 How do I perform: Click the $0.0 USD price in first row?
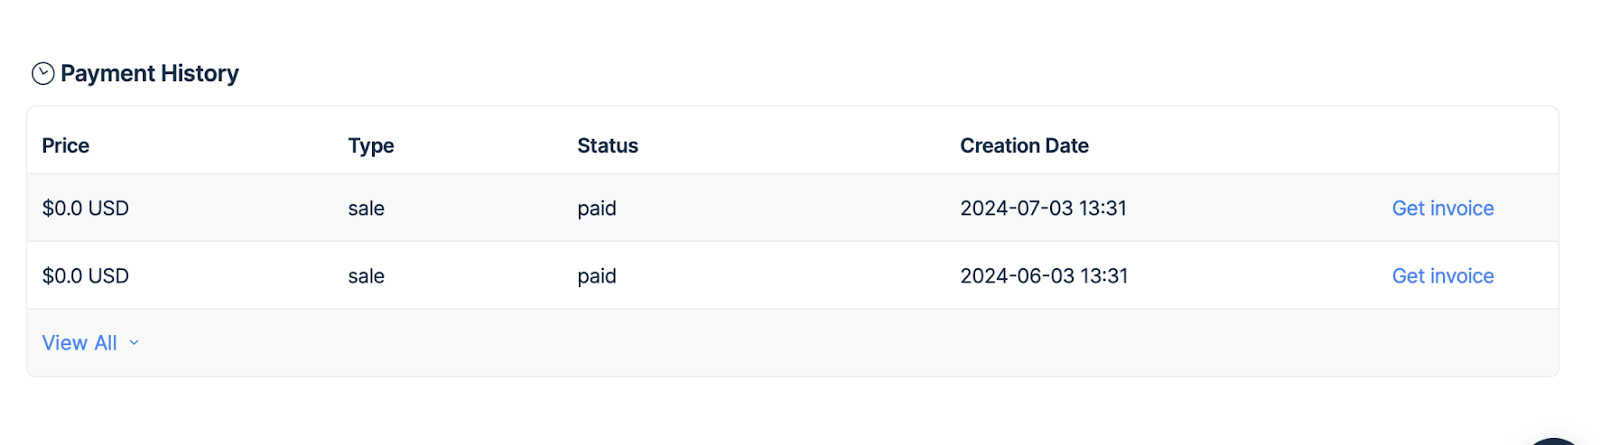coord(86,208)
